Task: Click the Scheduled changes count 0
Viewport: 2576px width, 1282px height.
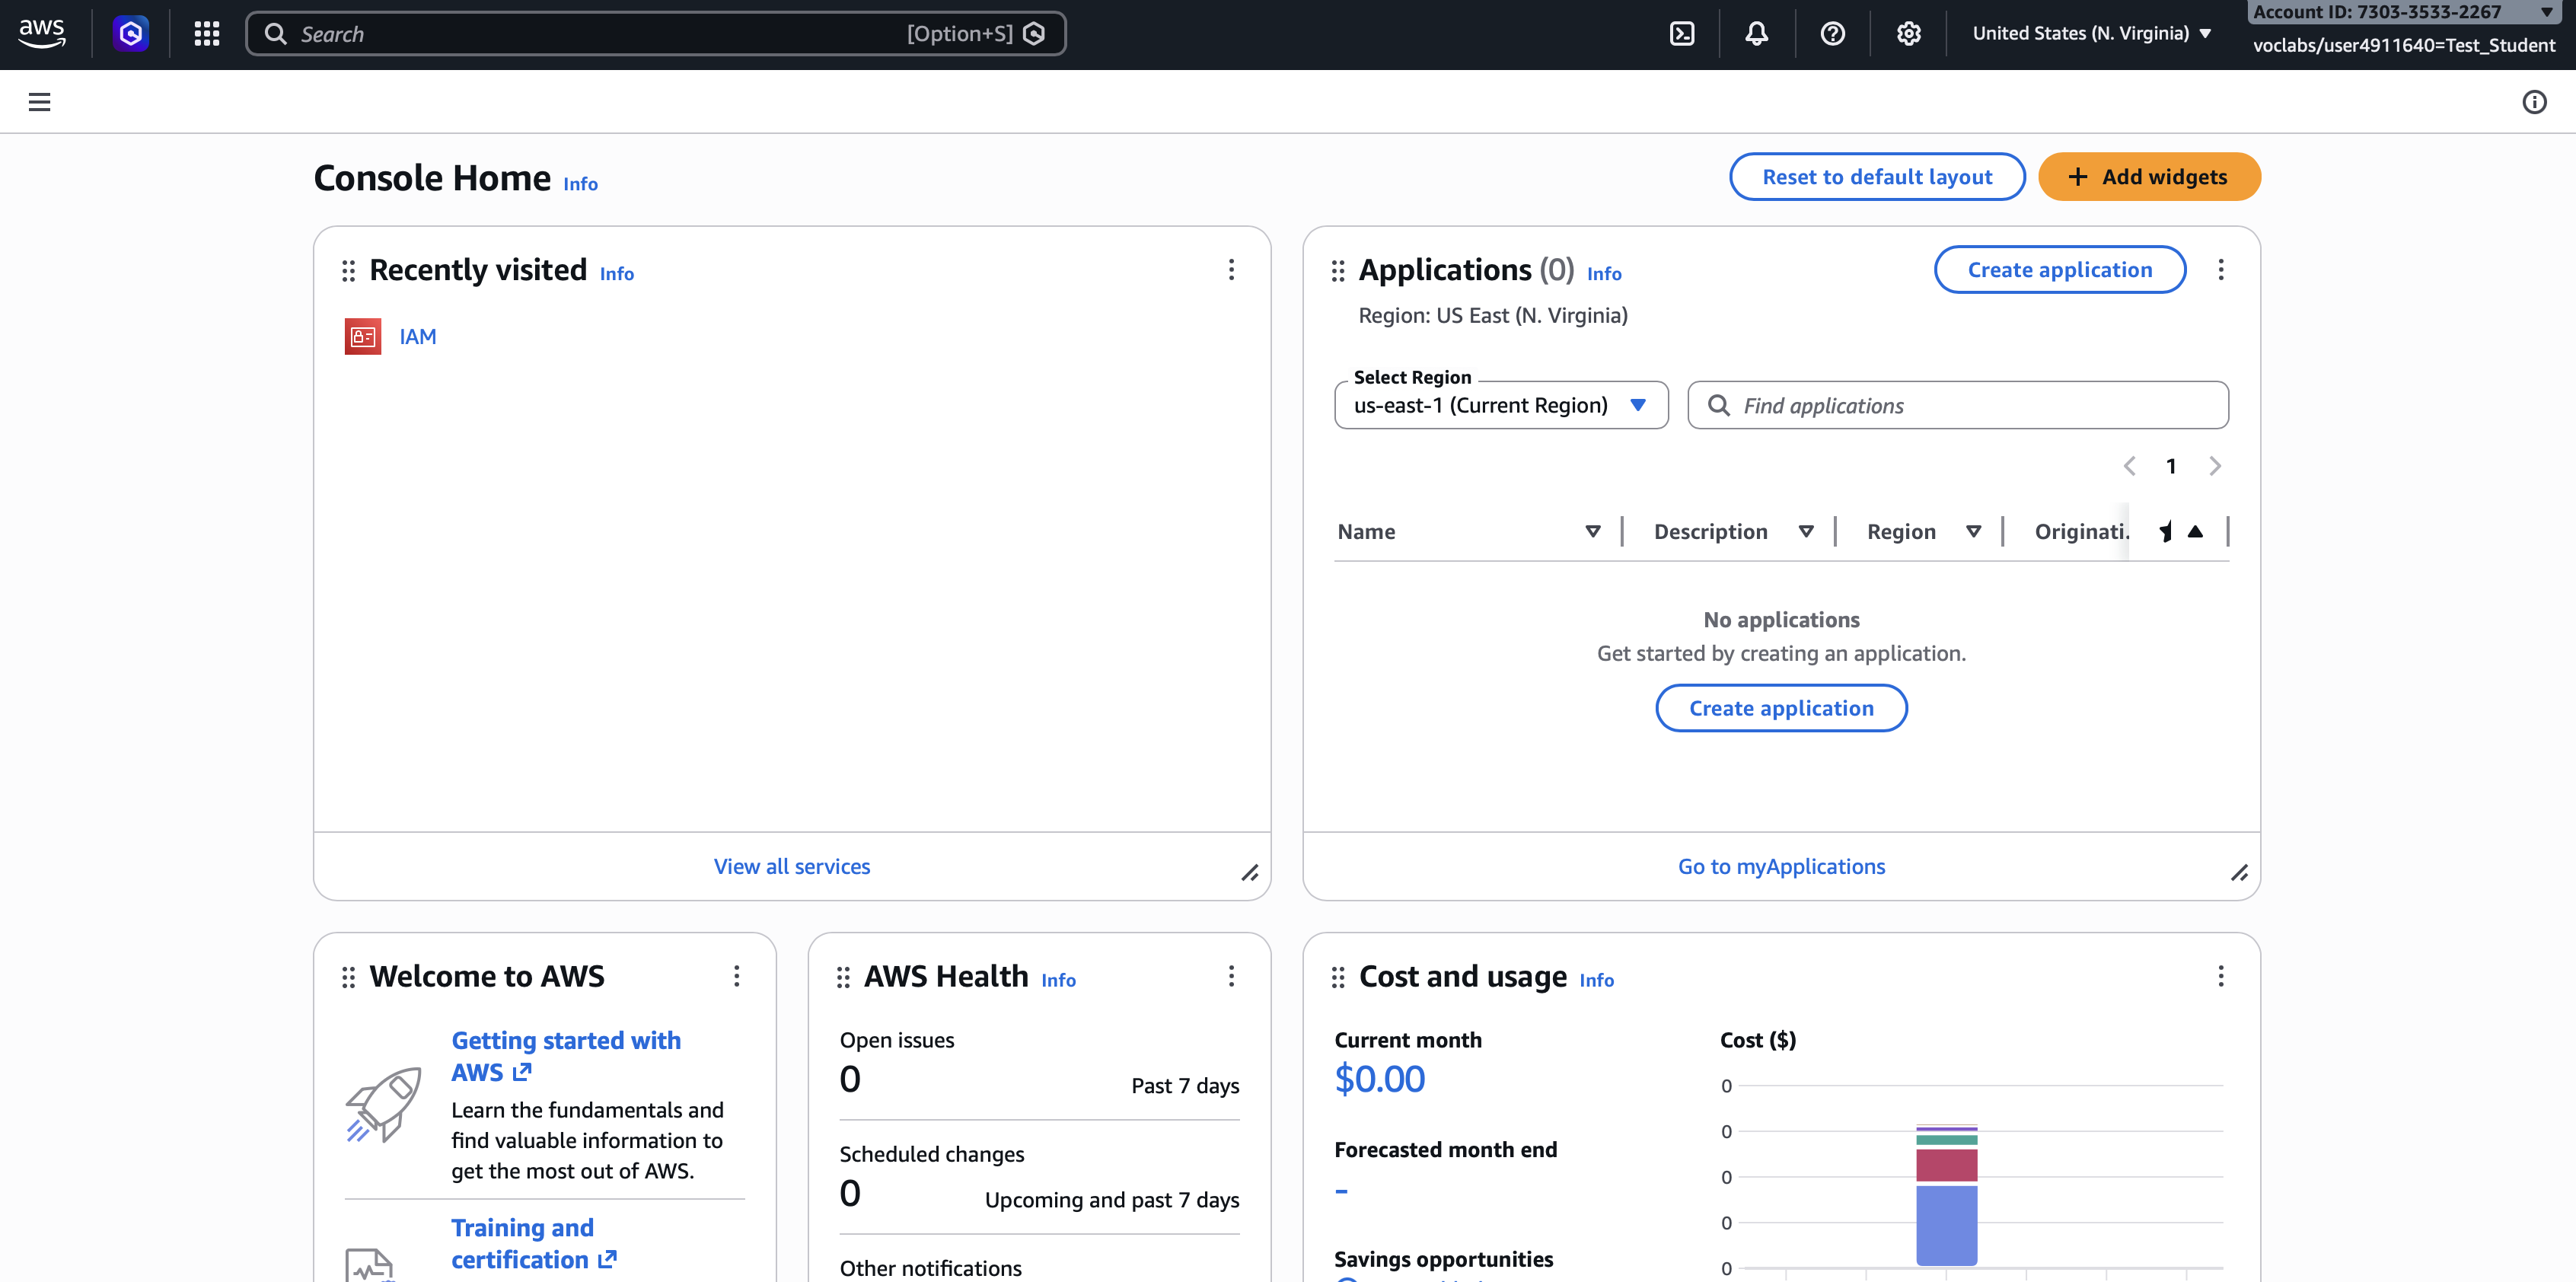Action: (x=850, y=1193)
